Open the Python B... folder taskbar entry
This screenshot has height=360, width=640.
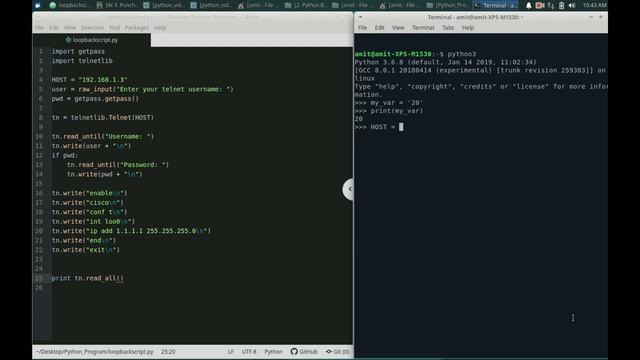[306, 5]
